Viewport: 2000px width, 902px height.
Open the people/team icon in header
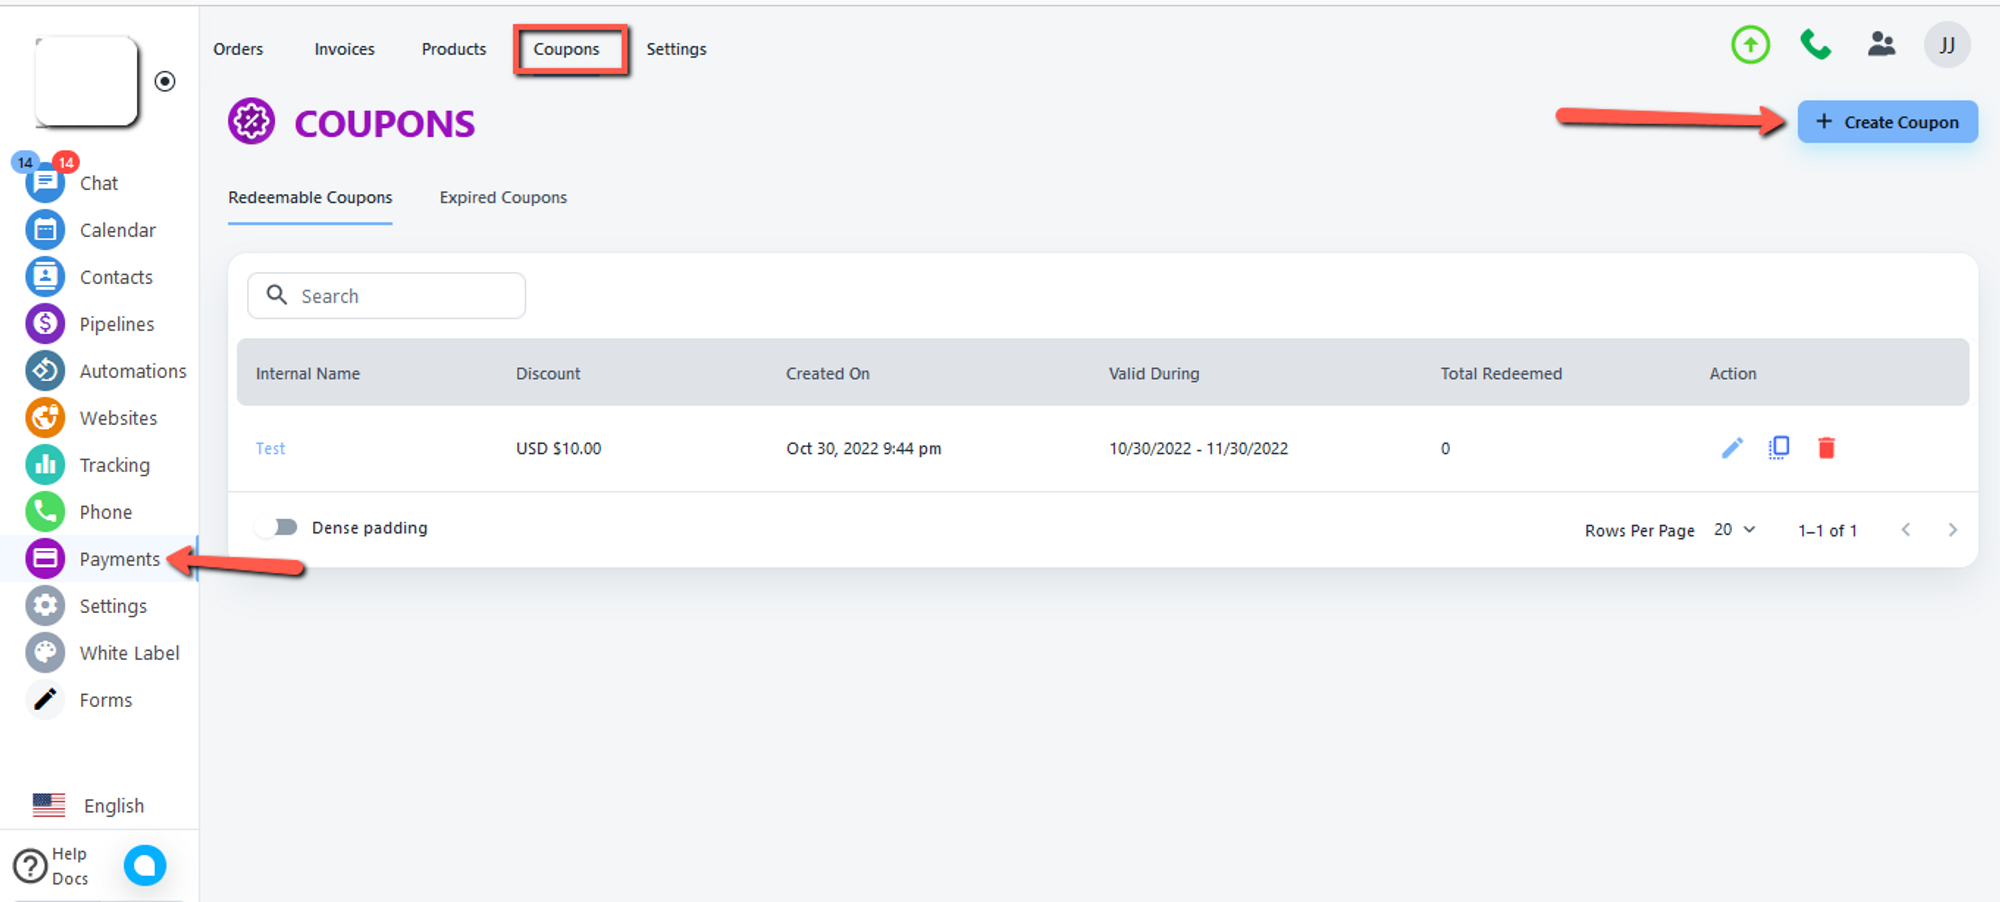pos(1881,45)
